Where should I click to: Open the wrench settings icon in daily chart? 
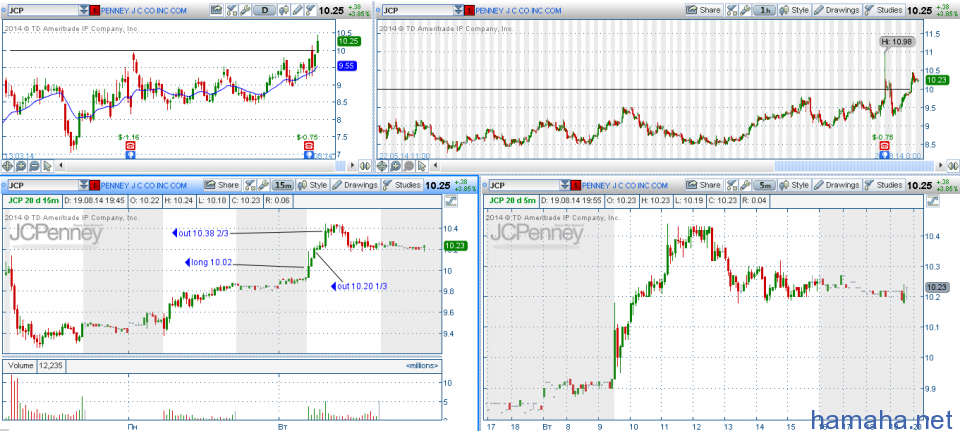point(245,10)
